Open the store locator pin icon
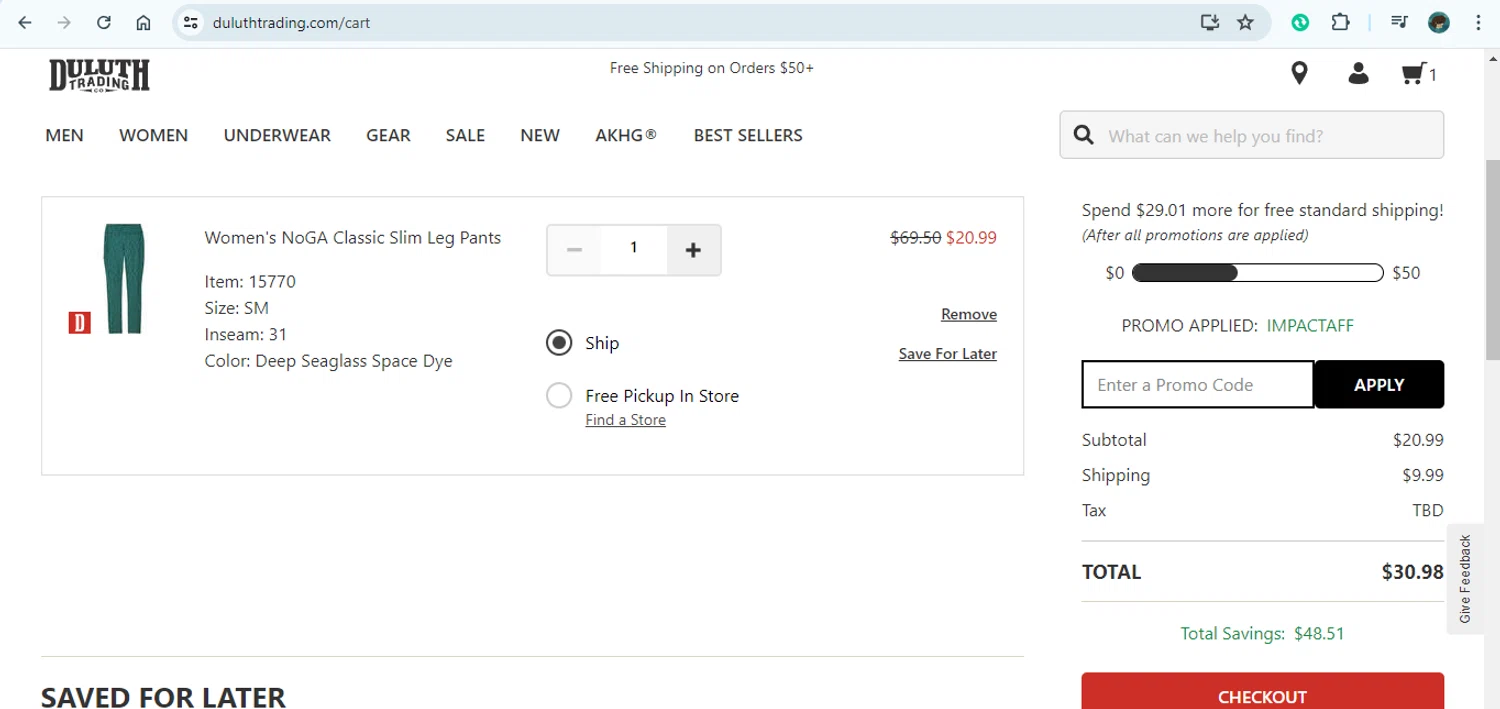The width and height of the screenshot is (1500, 709). (x=1299, y=73)
